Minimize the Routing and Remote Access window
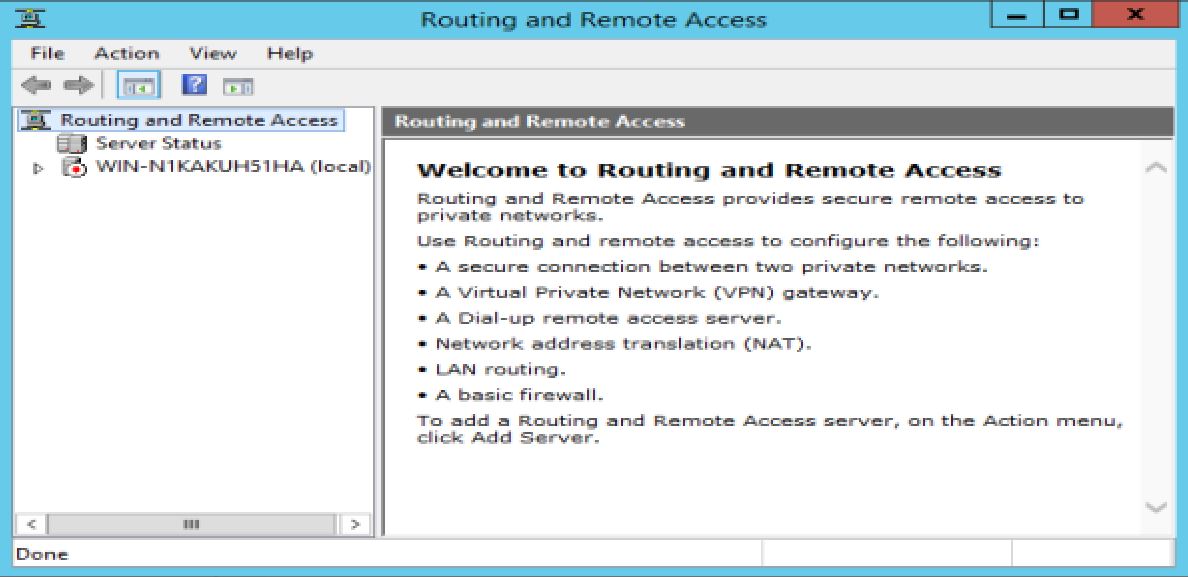Screen dimensions: 1188x577 coord(1019,15)
